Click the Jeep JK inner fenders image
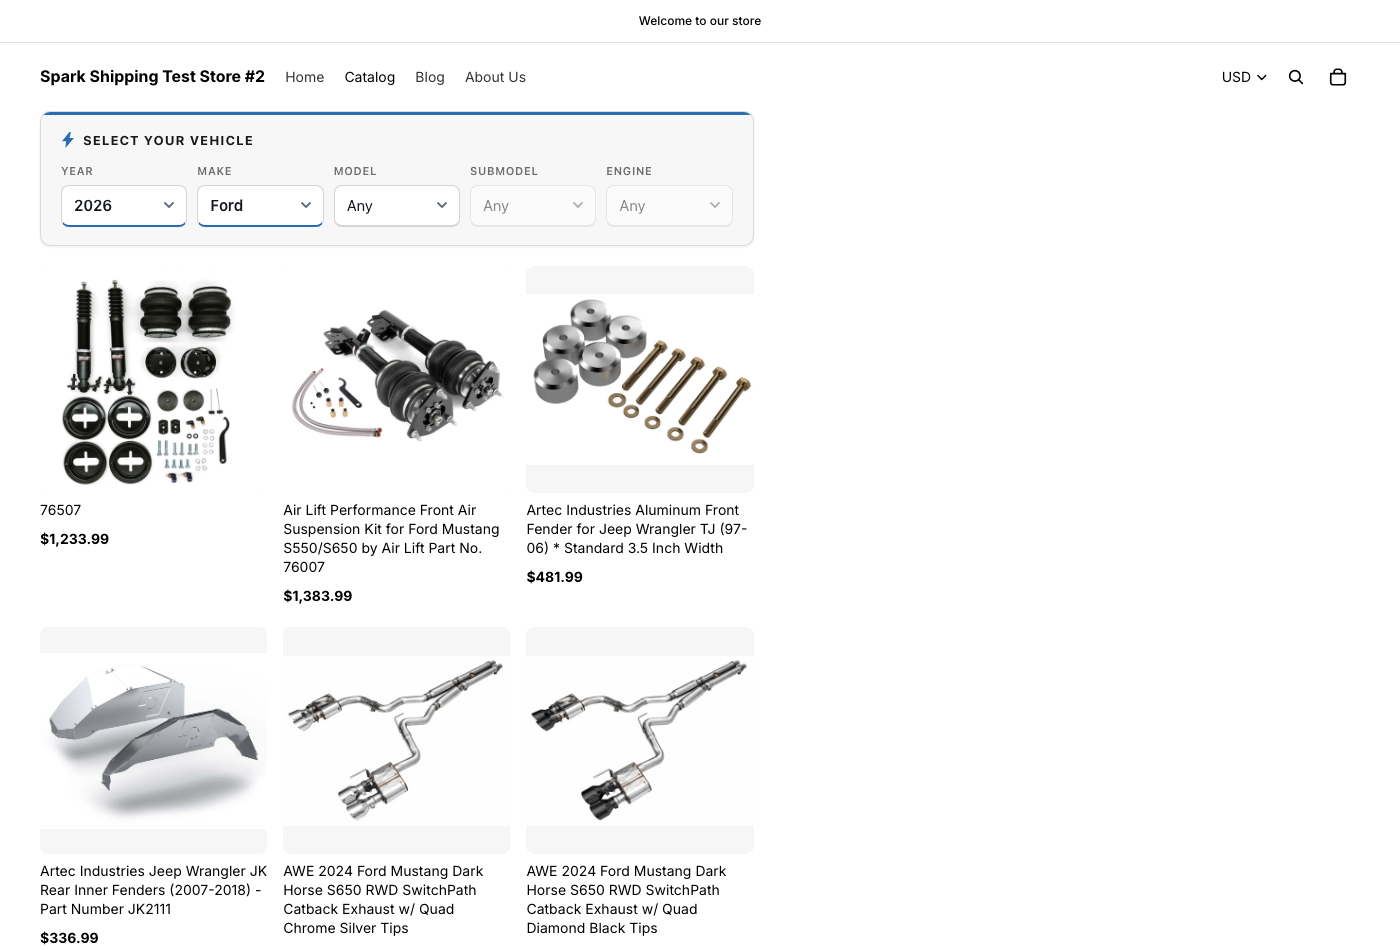This screenshot has height=950, width=1400. pyautogui.click(x=153, y=741)
